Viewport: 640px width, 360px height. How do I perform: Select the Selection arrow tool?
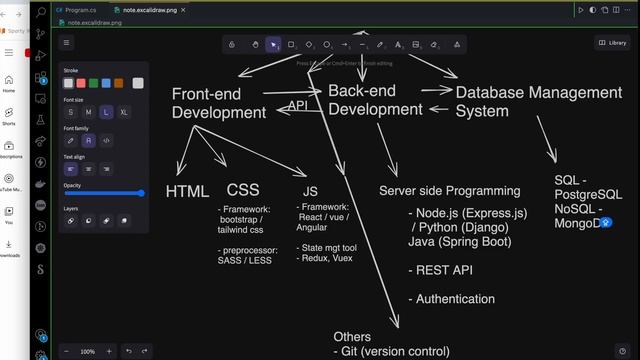pos(273,44)
